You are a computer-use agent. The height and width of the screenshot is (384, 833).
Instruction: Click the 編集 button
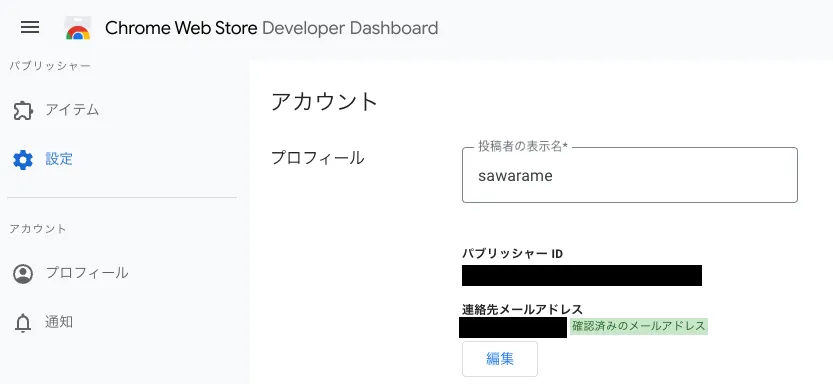click(500, 359)
